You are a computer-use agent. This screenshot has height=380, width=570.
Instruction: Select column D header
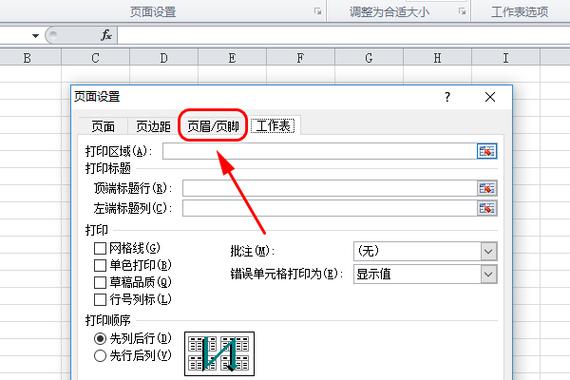(x=164, y=58)
